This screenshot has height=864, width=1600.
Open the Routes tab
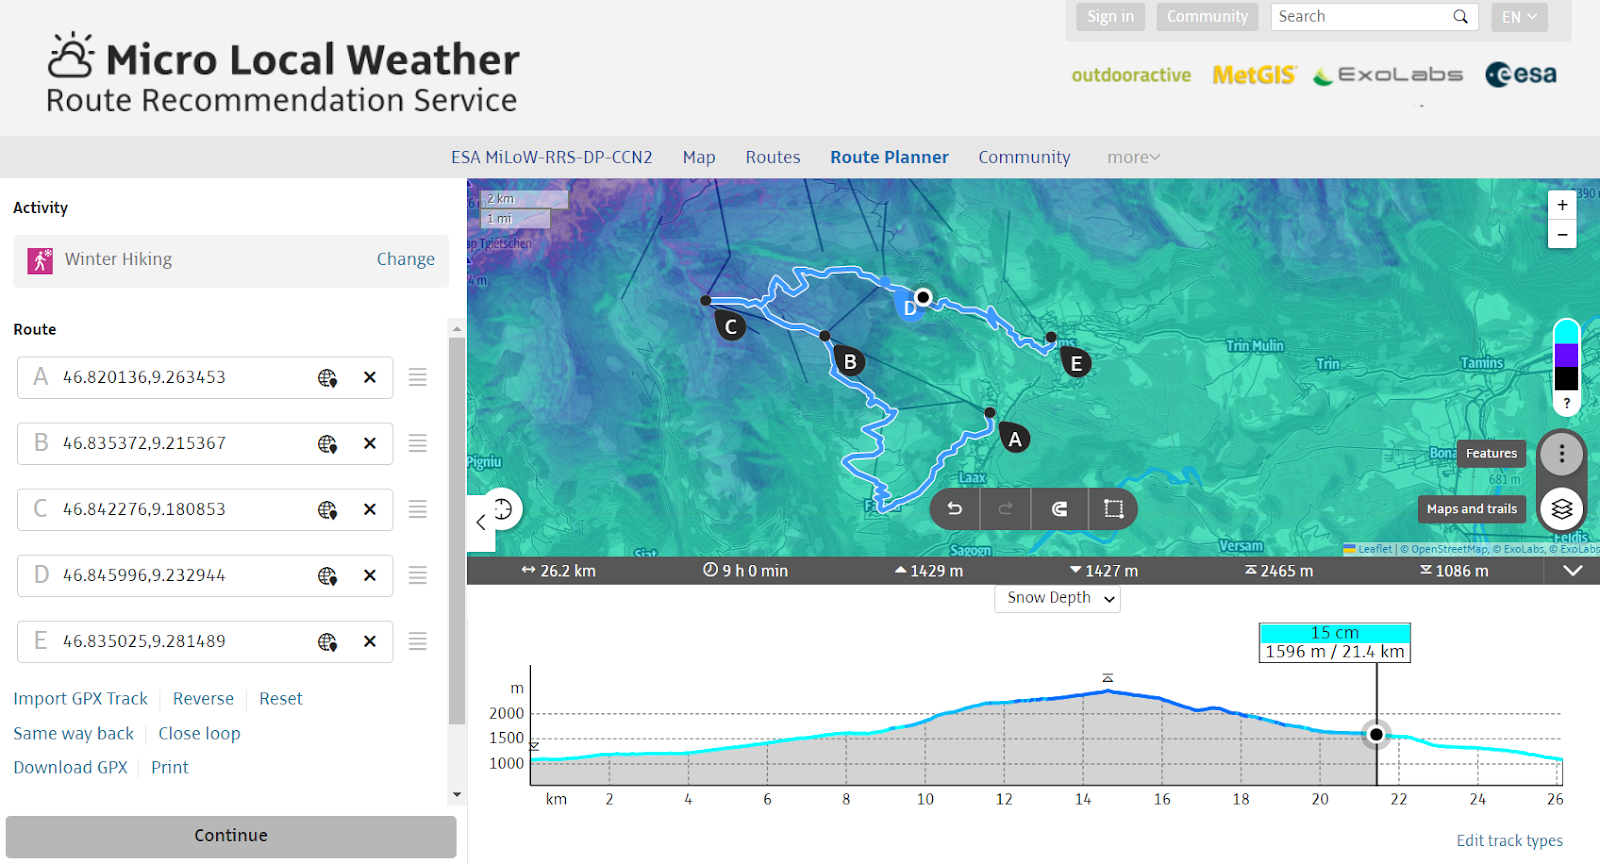click(773, 157)
